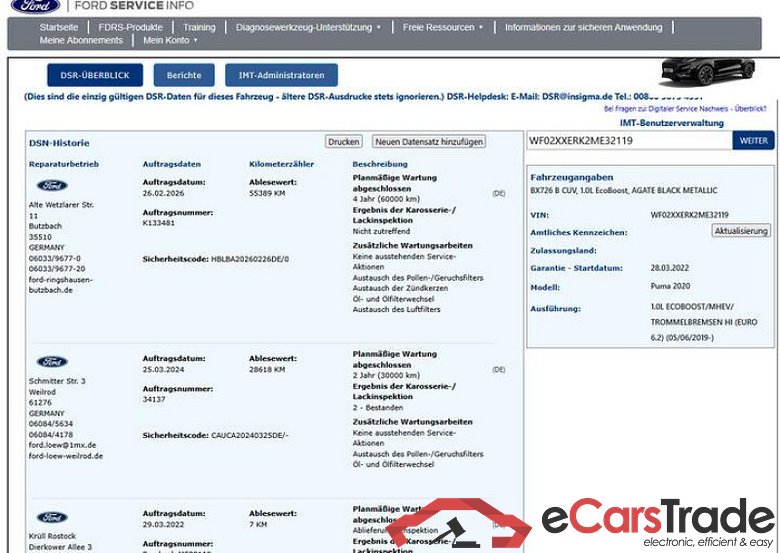Open ford-ringshausen-butzbach.de website link
The width and height of the screenshot is (780, 553).
point(61,285)
